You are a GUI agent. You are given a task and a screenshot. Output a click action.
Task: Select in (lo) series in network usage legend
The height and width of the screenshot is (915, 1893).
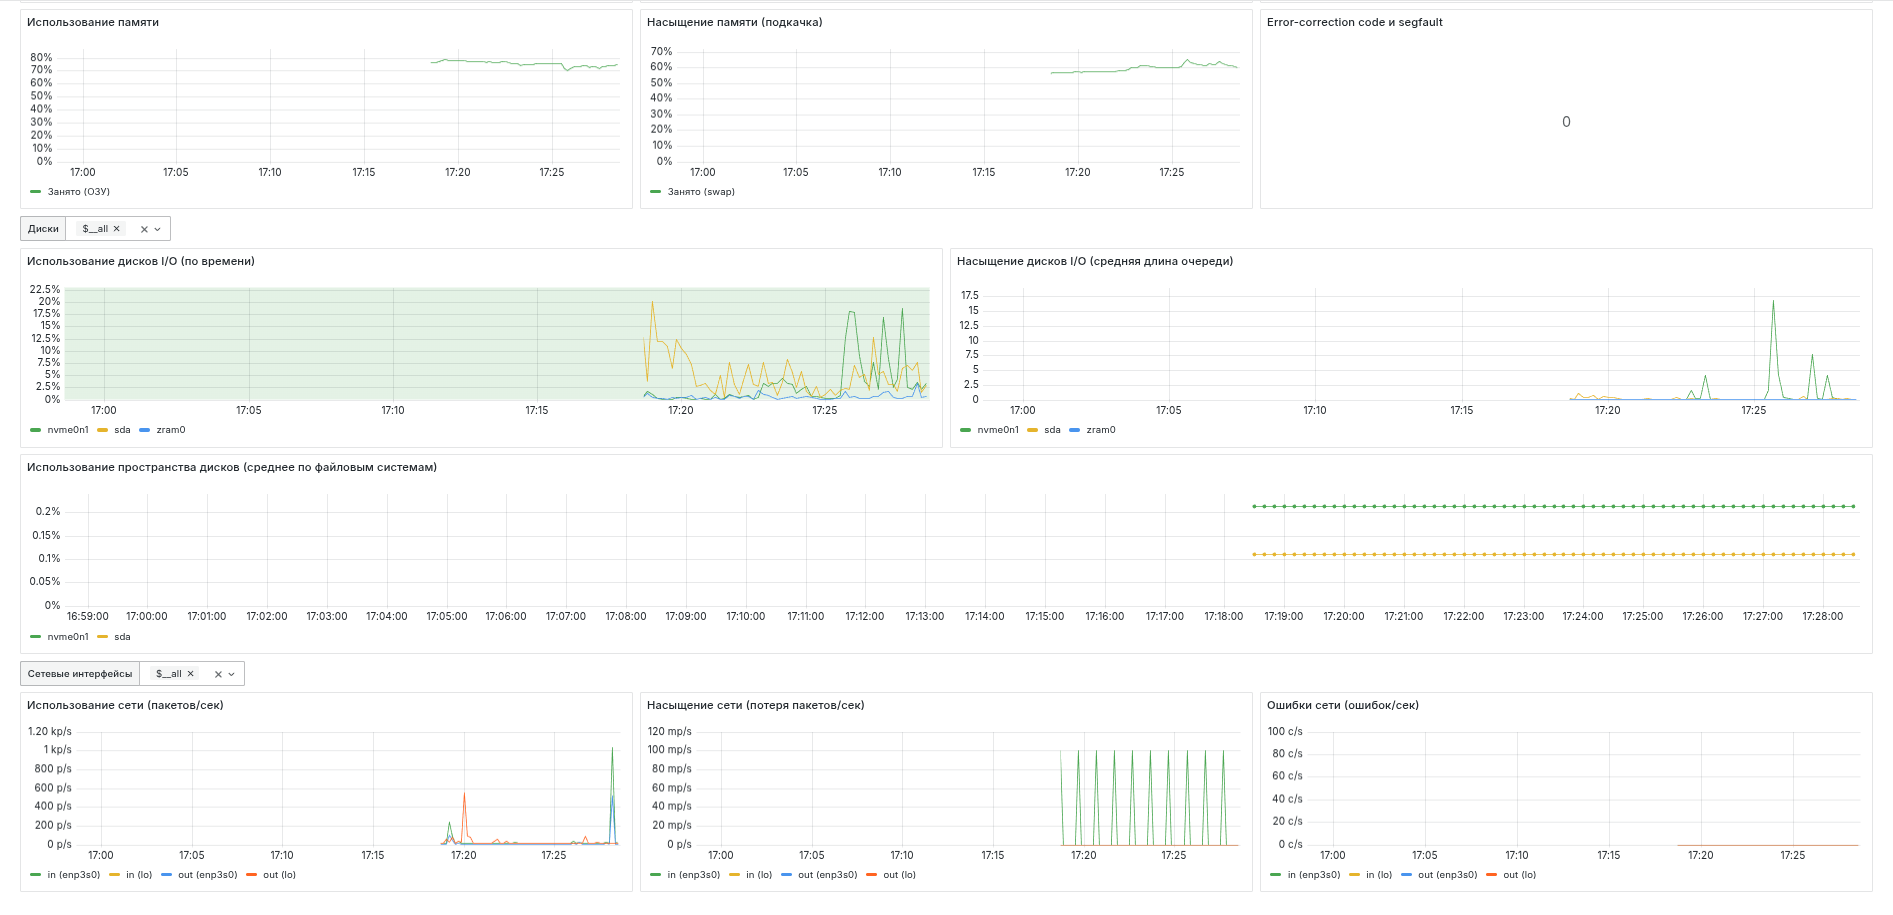[x=139, y=875]
